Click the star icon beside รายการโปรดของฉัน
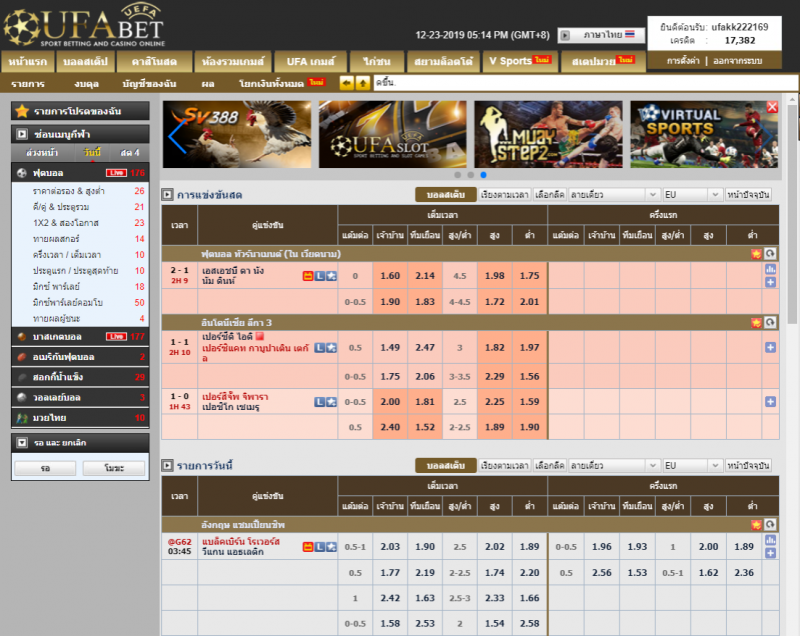The image size is (800, 636). tap(21, 111)
